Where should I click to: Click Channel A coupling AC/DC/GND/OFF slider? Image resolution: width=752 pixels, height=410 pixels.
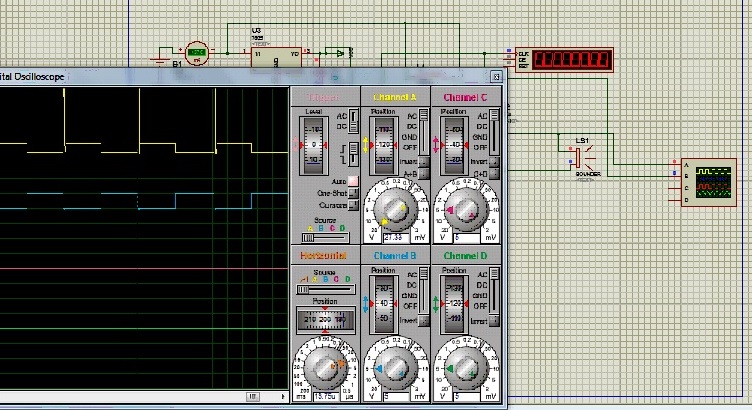pyautogui.click(x=424, y=131)
